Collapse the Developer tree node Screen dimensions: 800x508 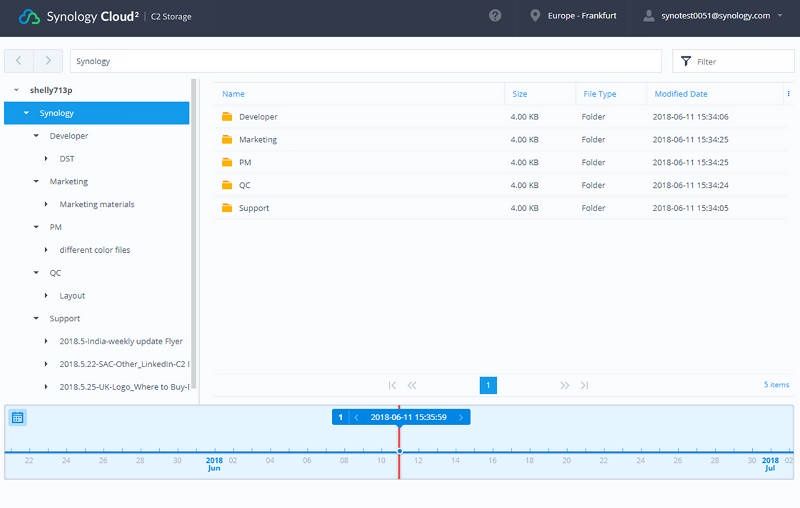pyautogui.click(x=36, y=136)
